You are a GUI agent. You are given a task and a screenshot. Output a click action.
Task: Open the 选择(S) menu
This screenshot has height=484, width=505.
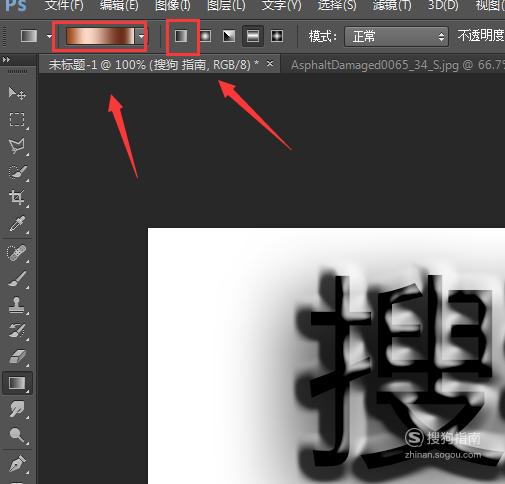coord(337,5)
